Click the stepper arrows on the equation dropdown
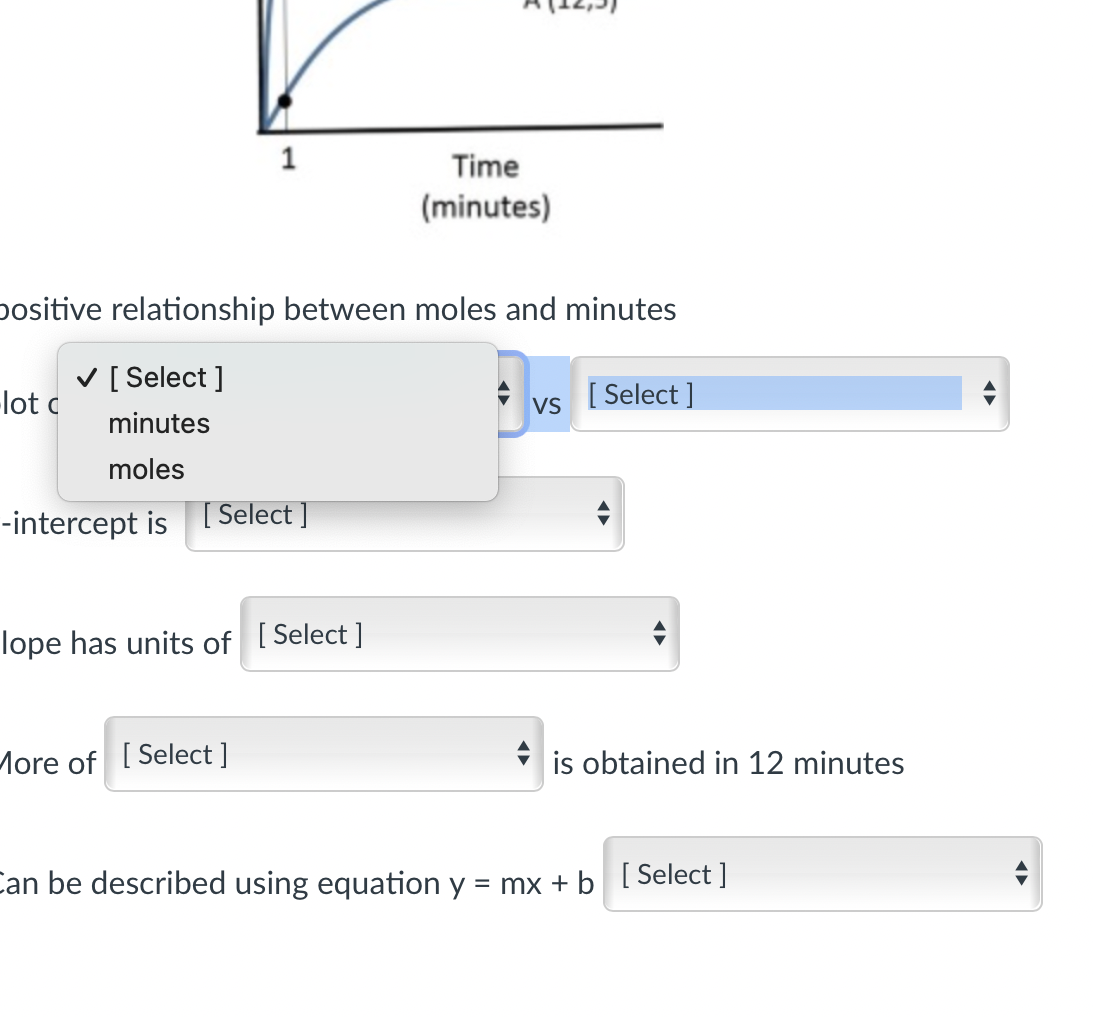Viewport: 1093px width, 1017px height. tap(1021, 874)
